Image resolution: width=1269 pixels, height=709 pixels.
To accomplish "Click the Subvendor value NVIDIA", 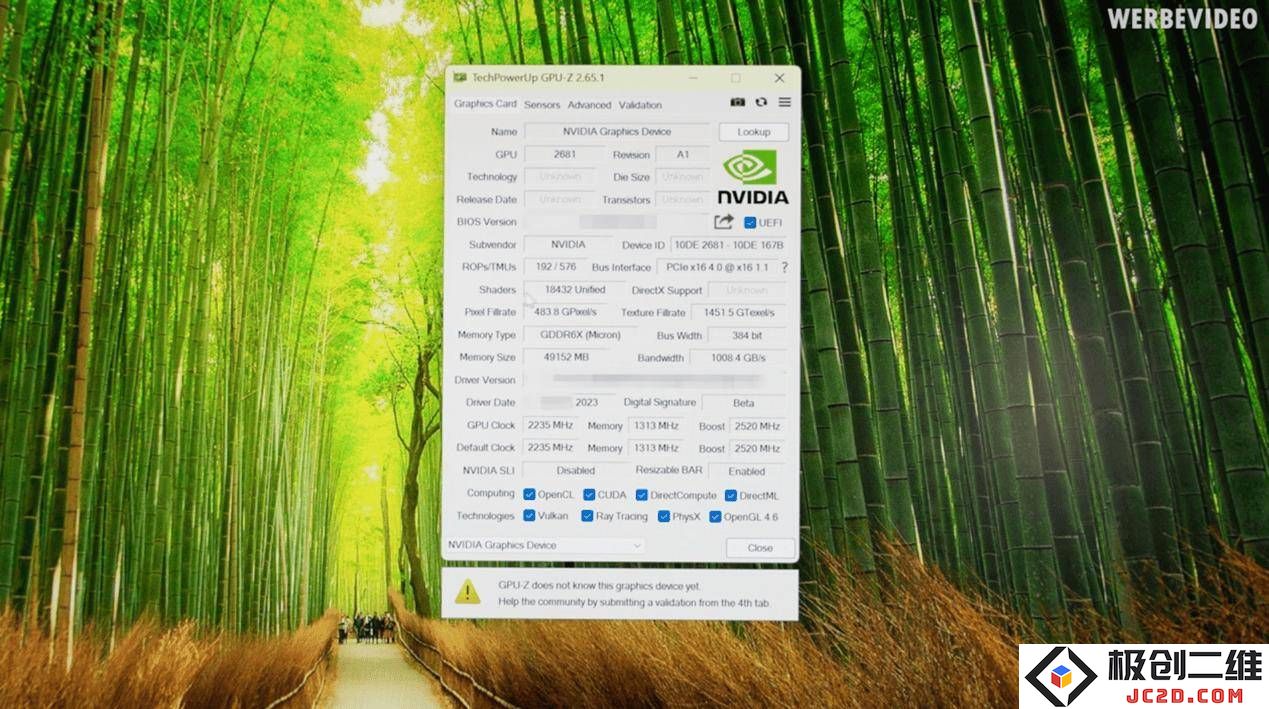I will [568, 245].
